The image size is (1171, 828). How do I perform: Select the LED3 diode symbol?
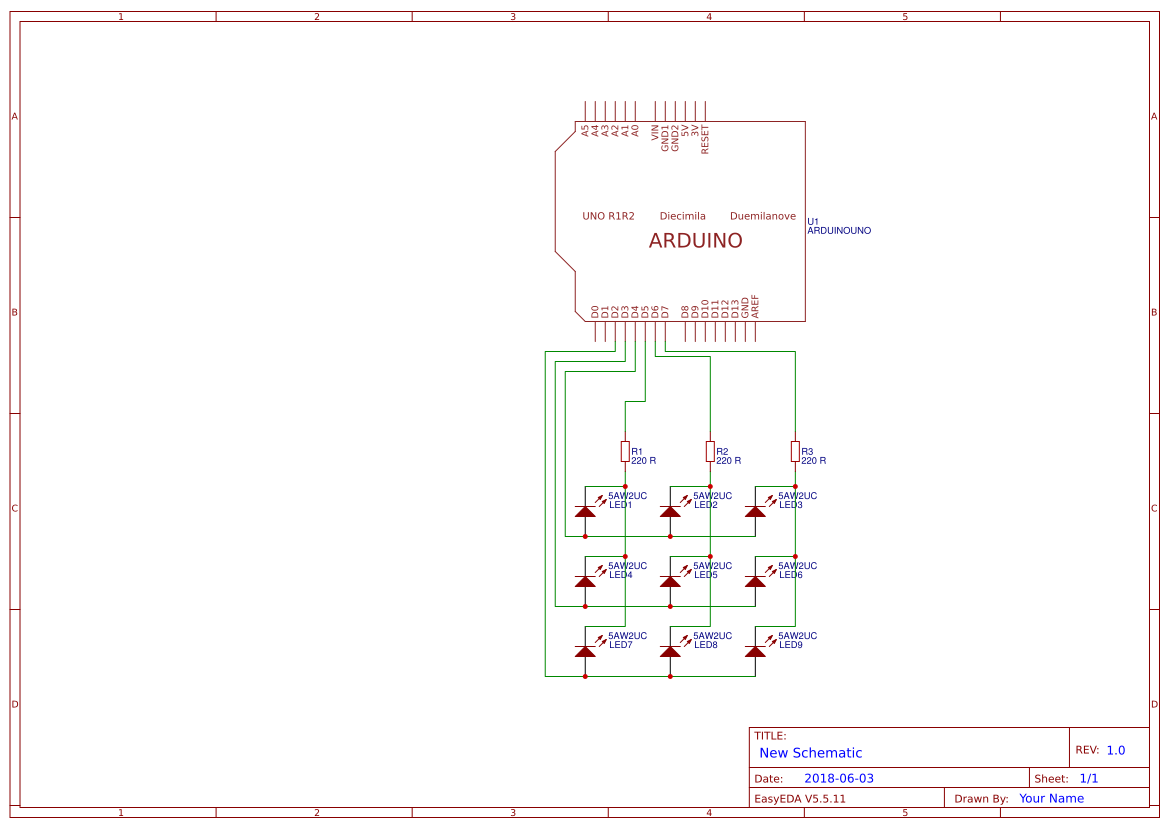(756, 510)
